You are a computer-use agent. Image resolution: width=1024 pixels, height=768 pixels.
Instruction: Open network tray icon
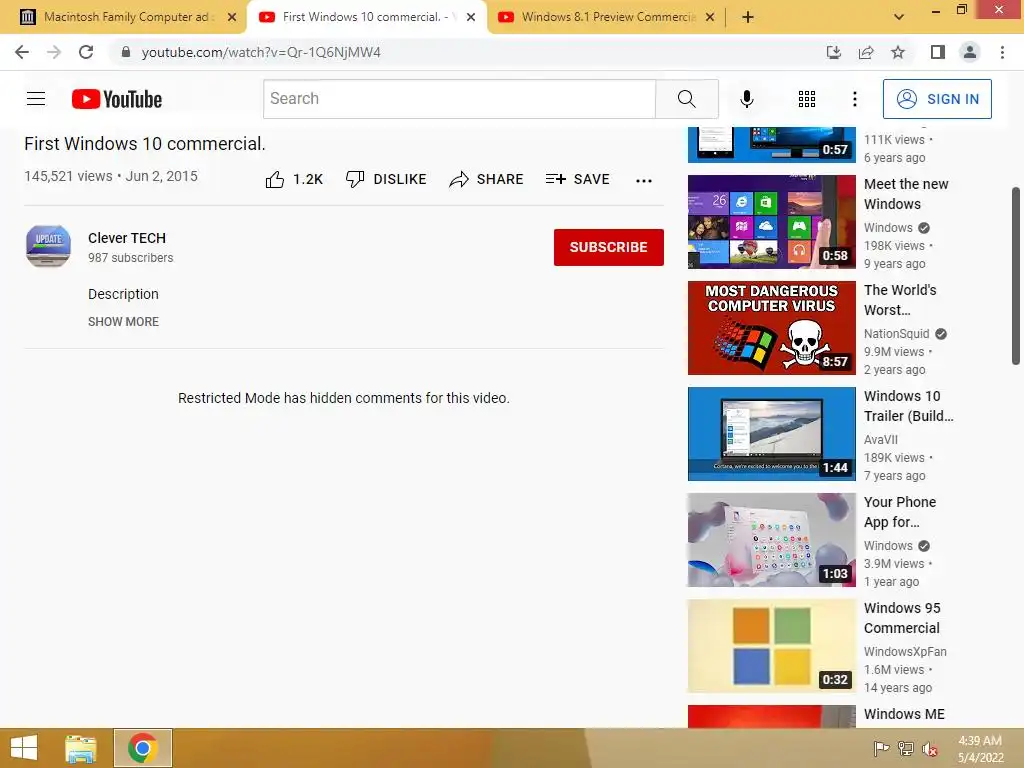pyautogui.click(x=905, y=748)
